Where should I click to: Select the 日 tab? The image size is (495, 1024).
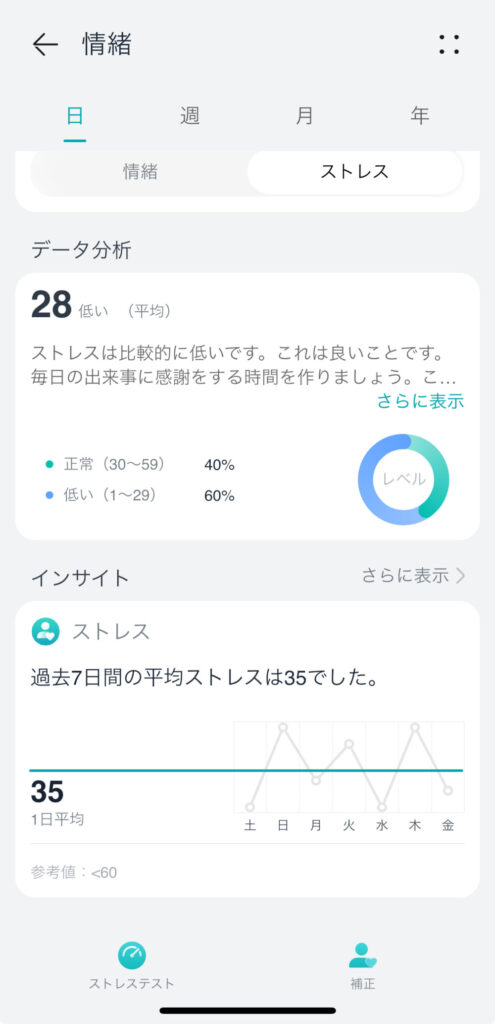pos(75,116)
